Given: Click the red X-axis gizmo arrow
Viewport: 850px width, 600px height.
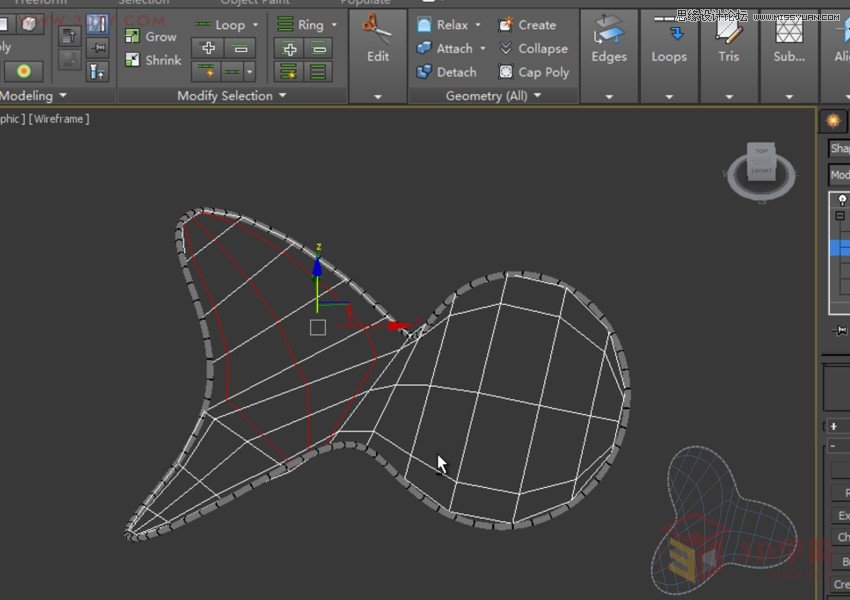Looking at the screenshot, I should (x=400, y=326).
